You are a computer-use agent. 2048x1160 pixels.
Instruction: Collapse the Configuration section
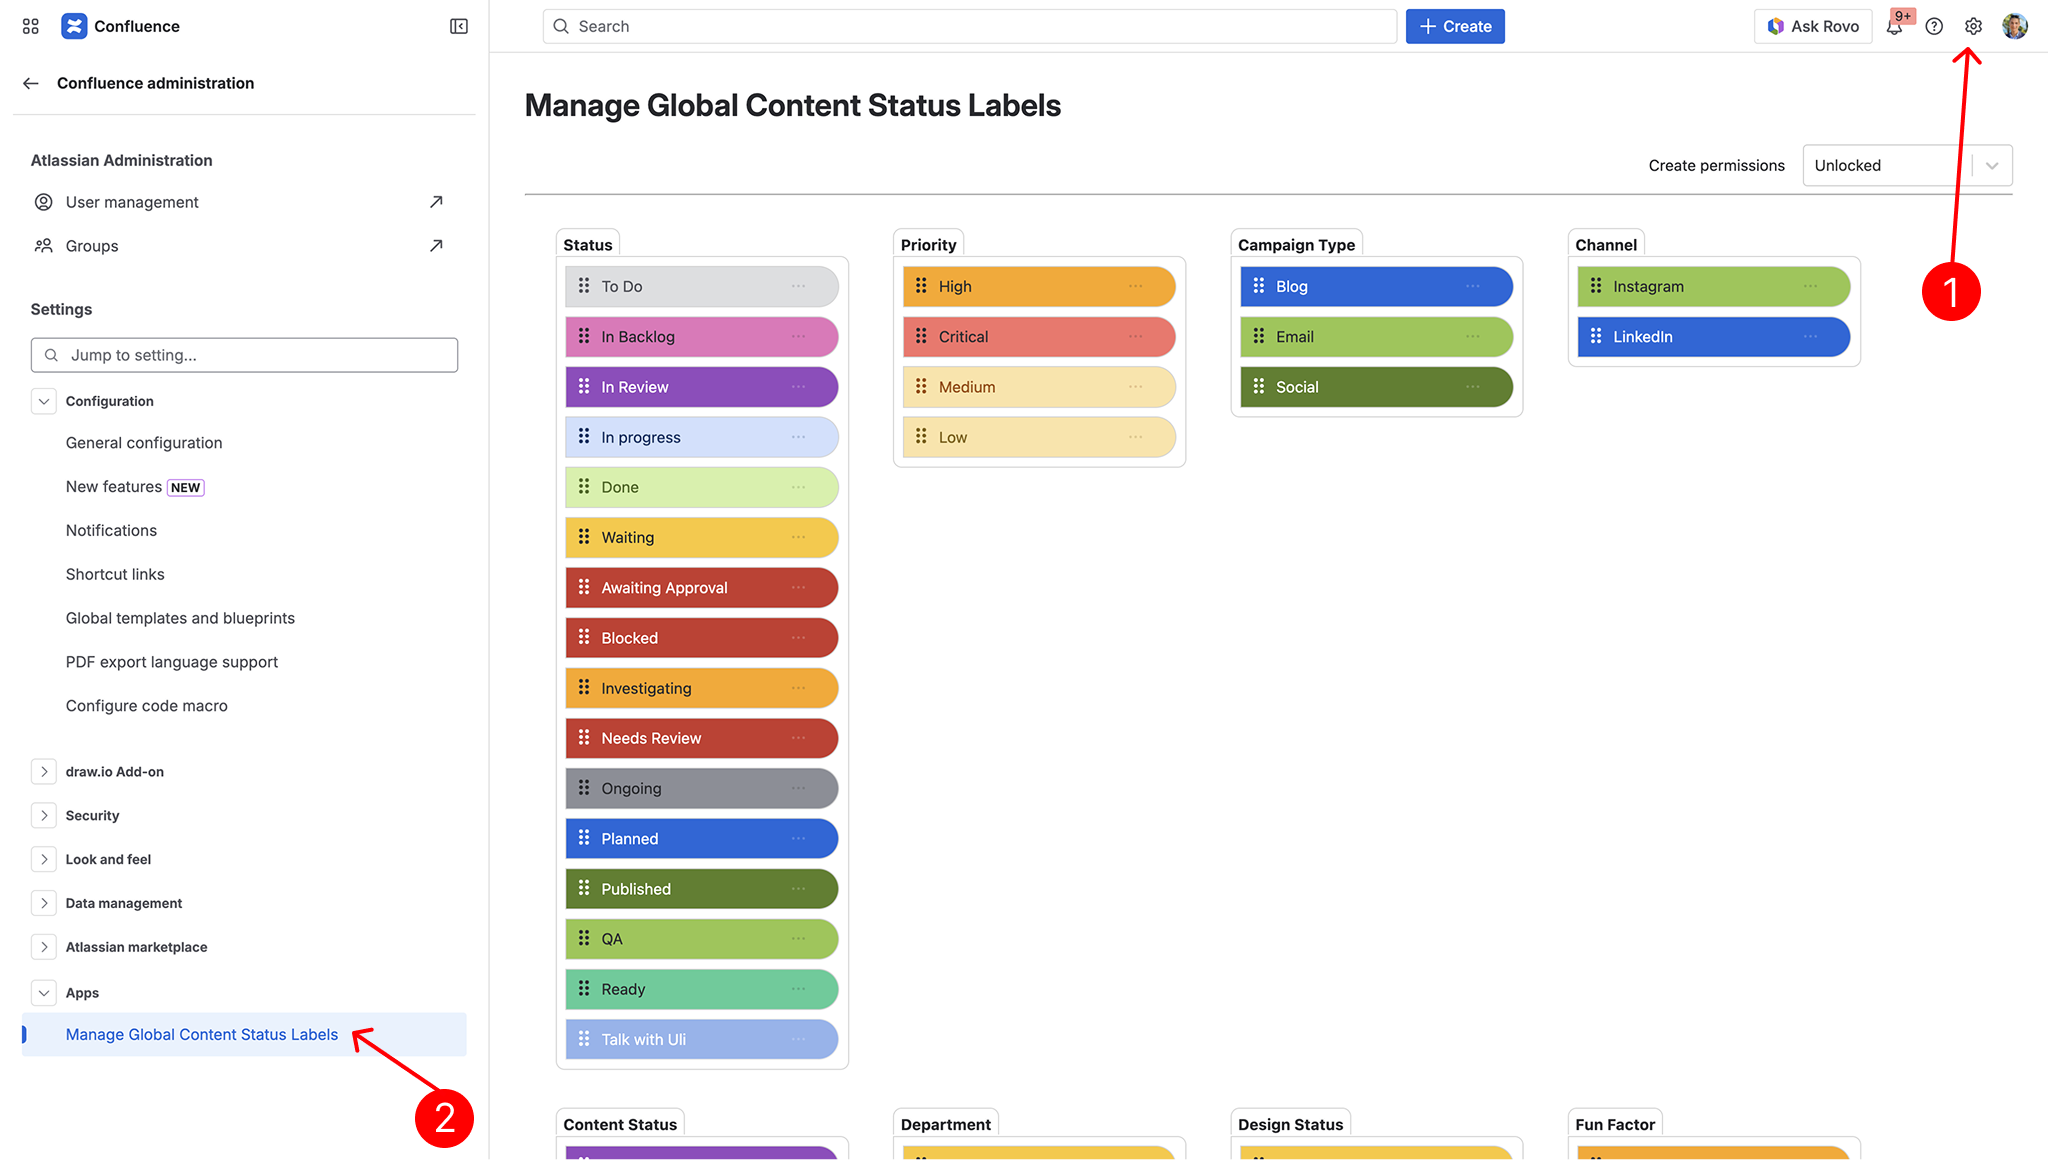44,401
